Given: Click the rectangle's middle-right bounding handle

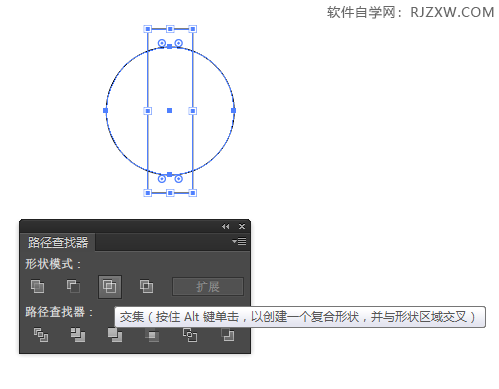Looking at the screenshot, I should point(192,111).
